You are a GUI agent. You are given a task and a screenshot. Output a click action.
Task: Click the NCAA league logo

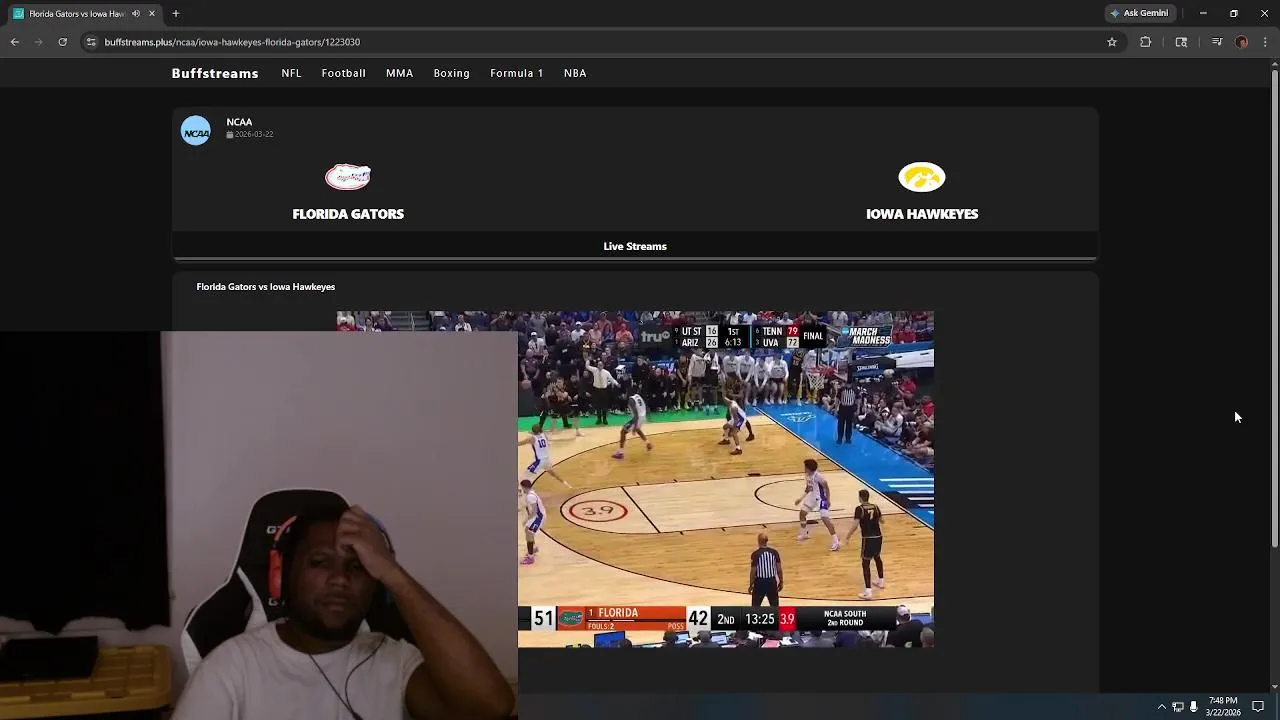(196, 131)
